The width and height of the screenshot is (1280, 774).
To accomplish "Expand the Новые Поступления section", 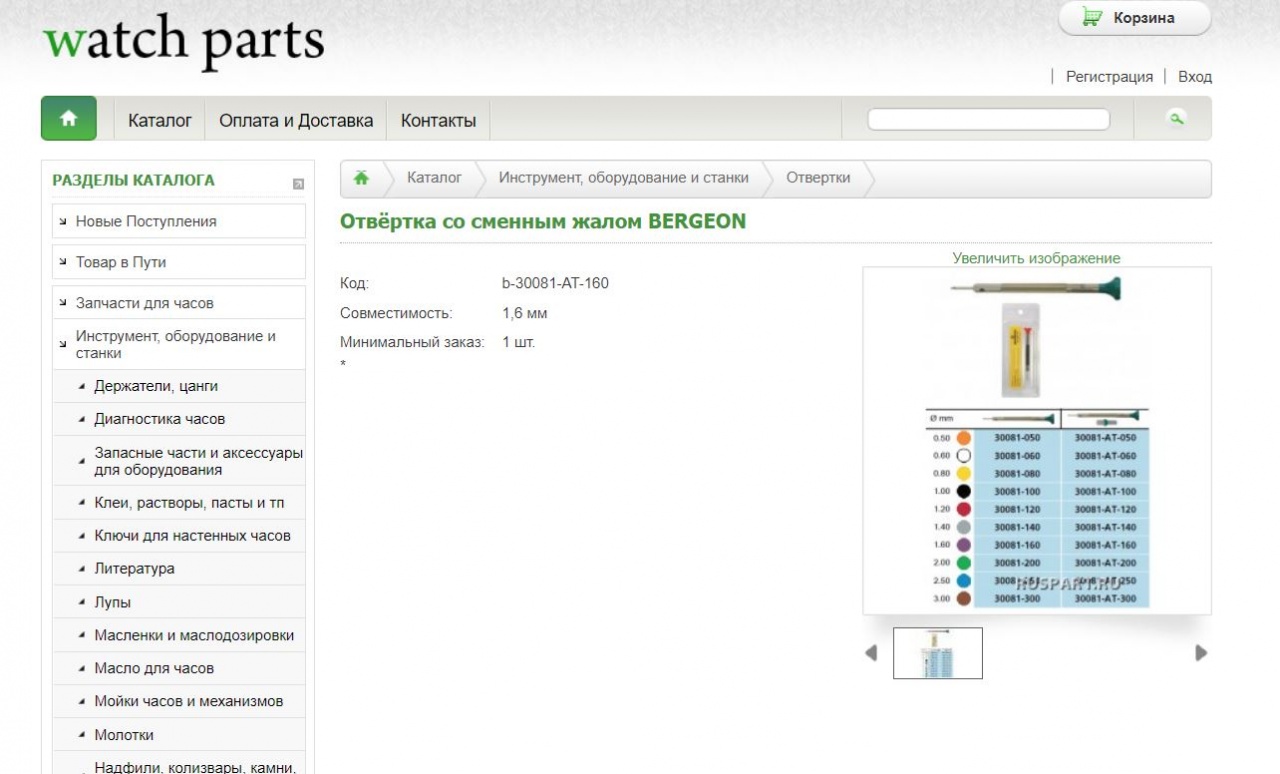I will coord(179,221).
